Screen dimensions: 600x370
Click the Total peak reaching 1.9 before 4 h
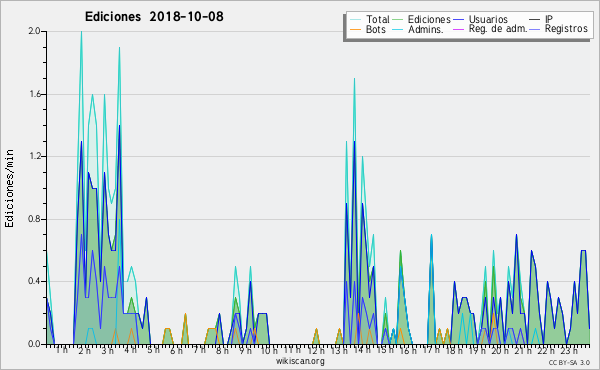(x=119, y=48)
